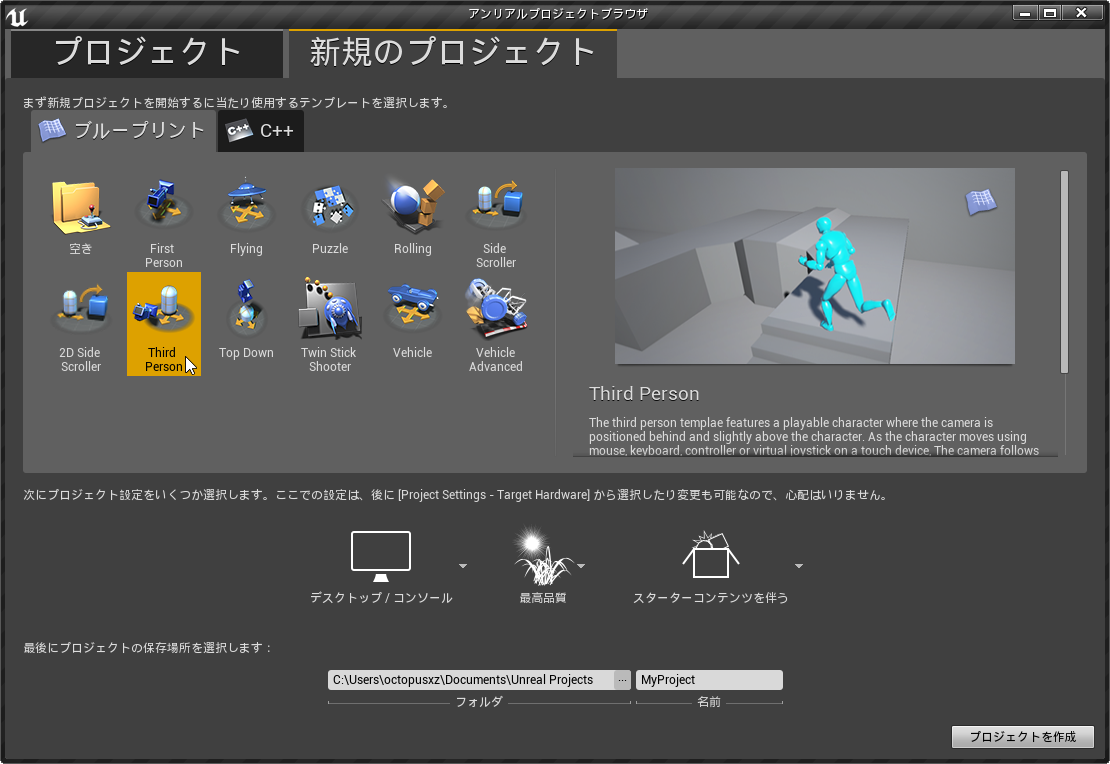
Task: Switch to the プロジェクト tab
Action: point(147,54)
